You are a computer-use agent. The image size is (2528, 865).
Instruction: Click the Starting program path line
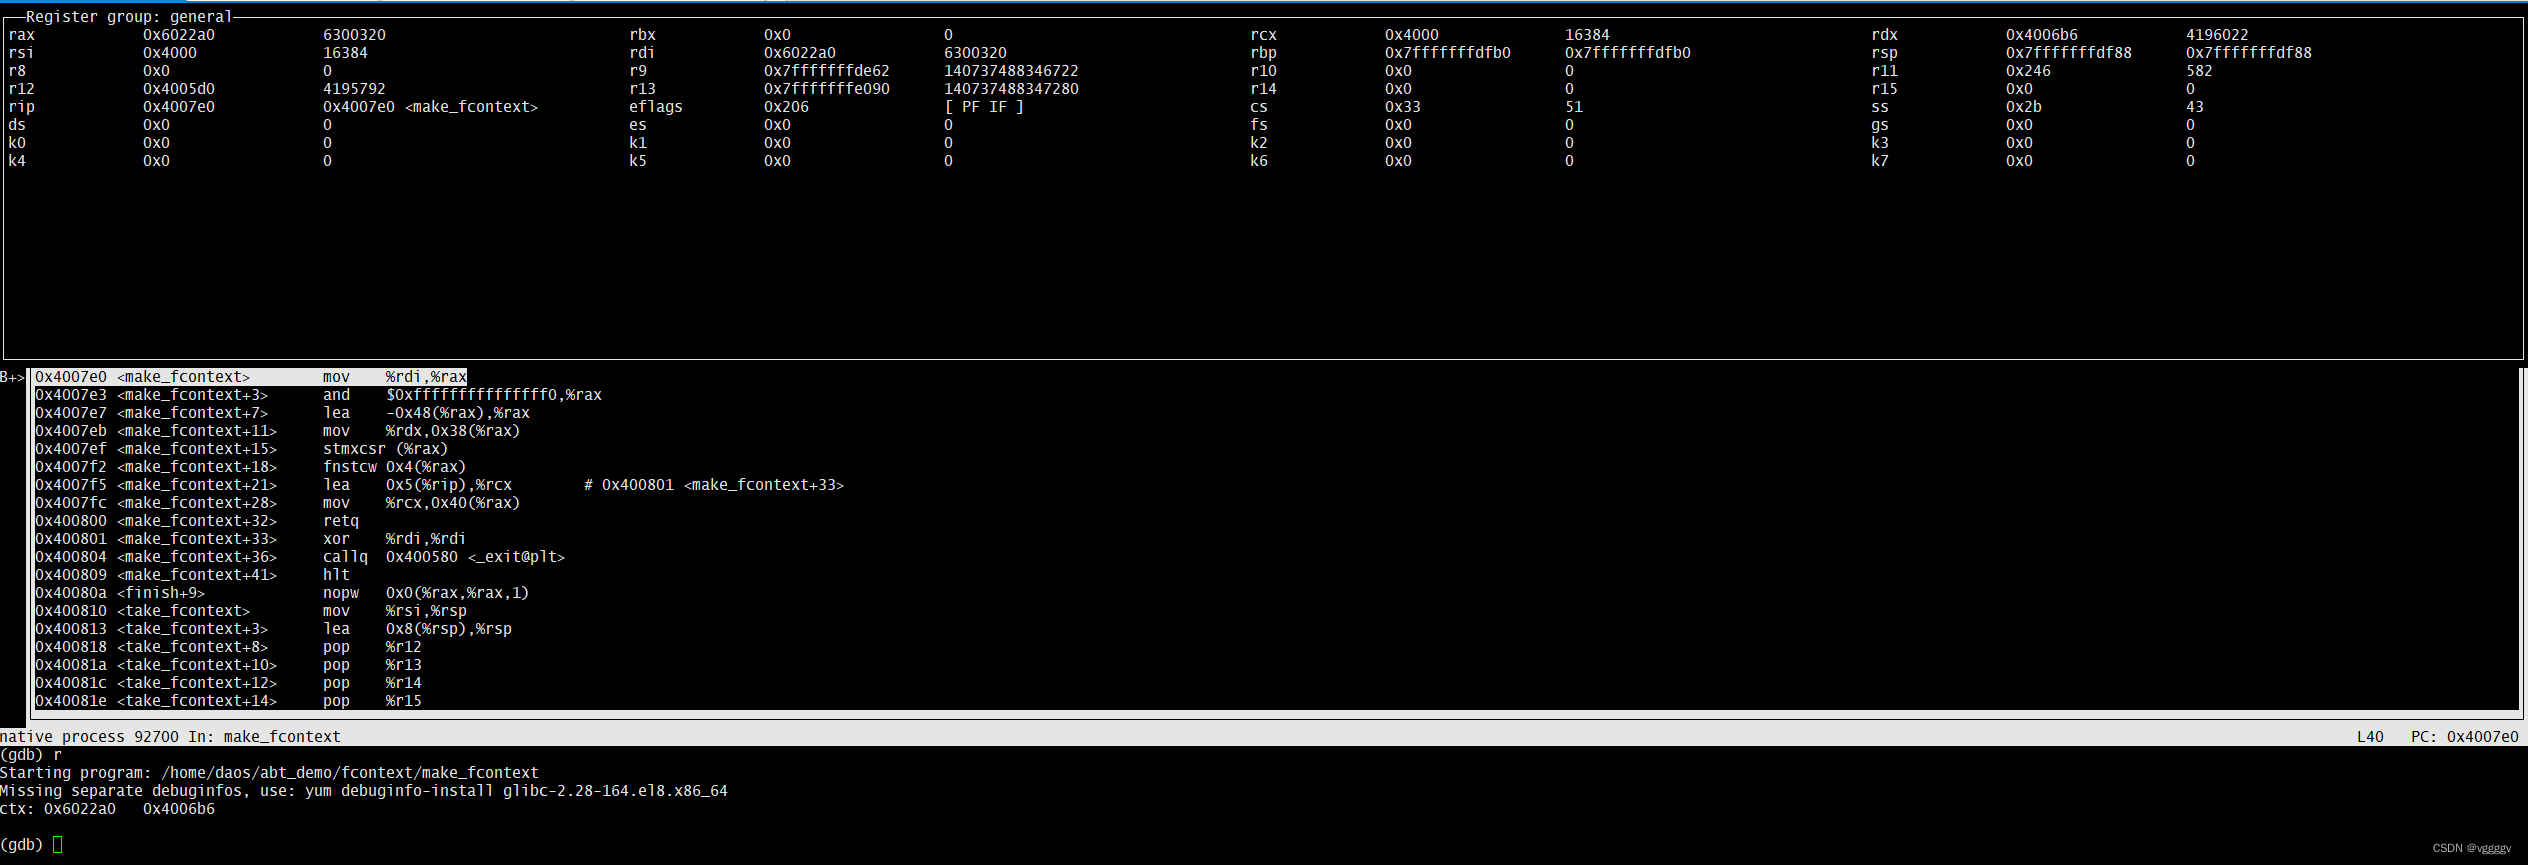coord(269,773)
